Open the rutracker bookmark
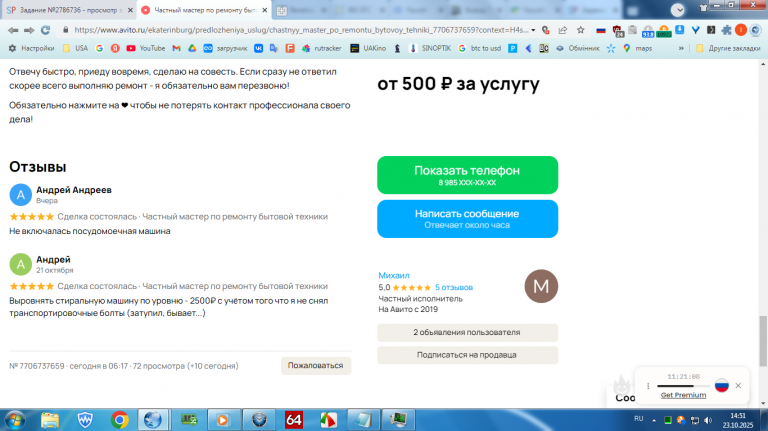This screenshot has height=431, width=768. (321, 48)
